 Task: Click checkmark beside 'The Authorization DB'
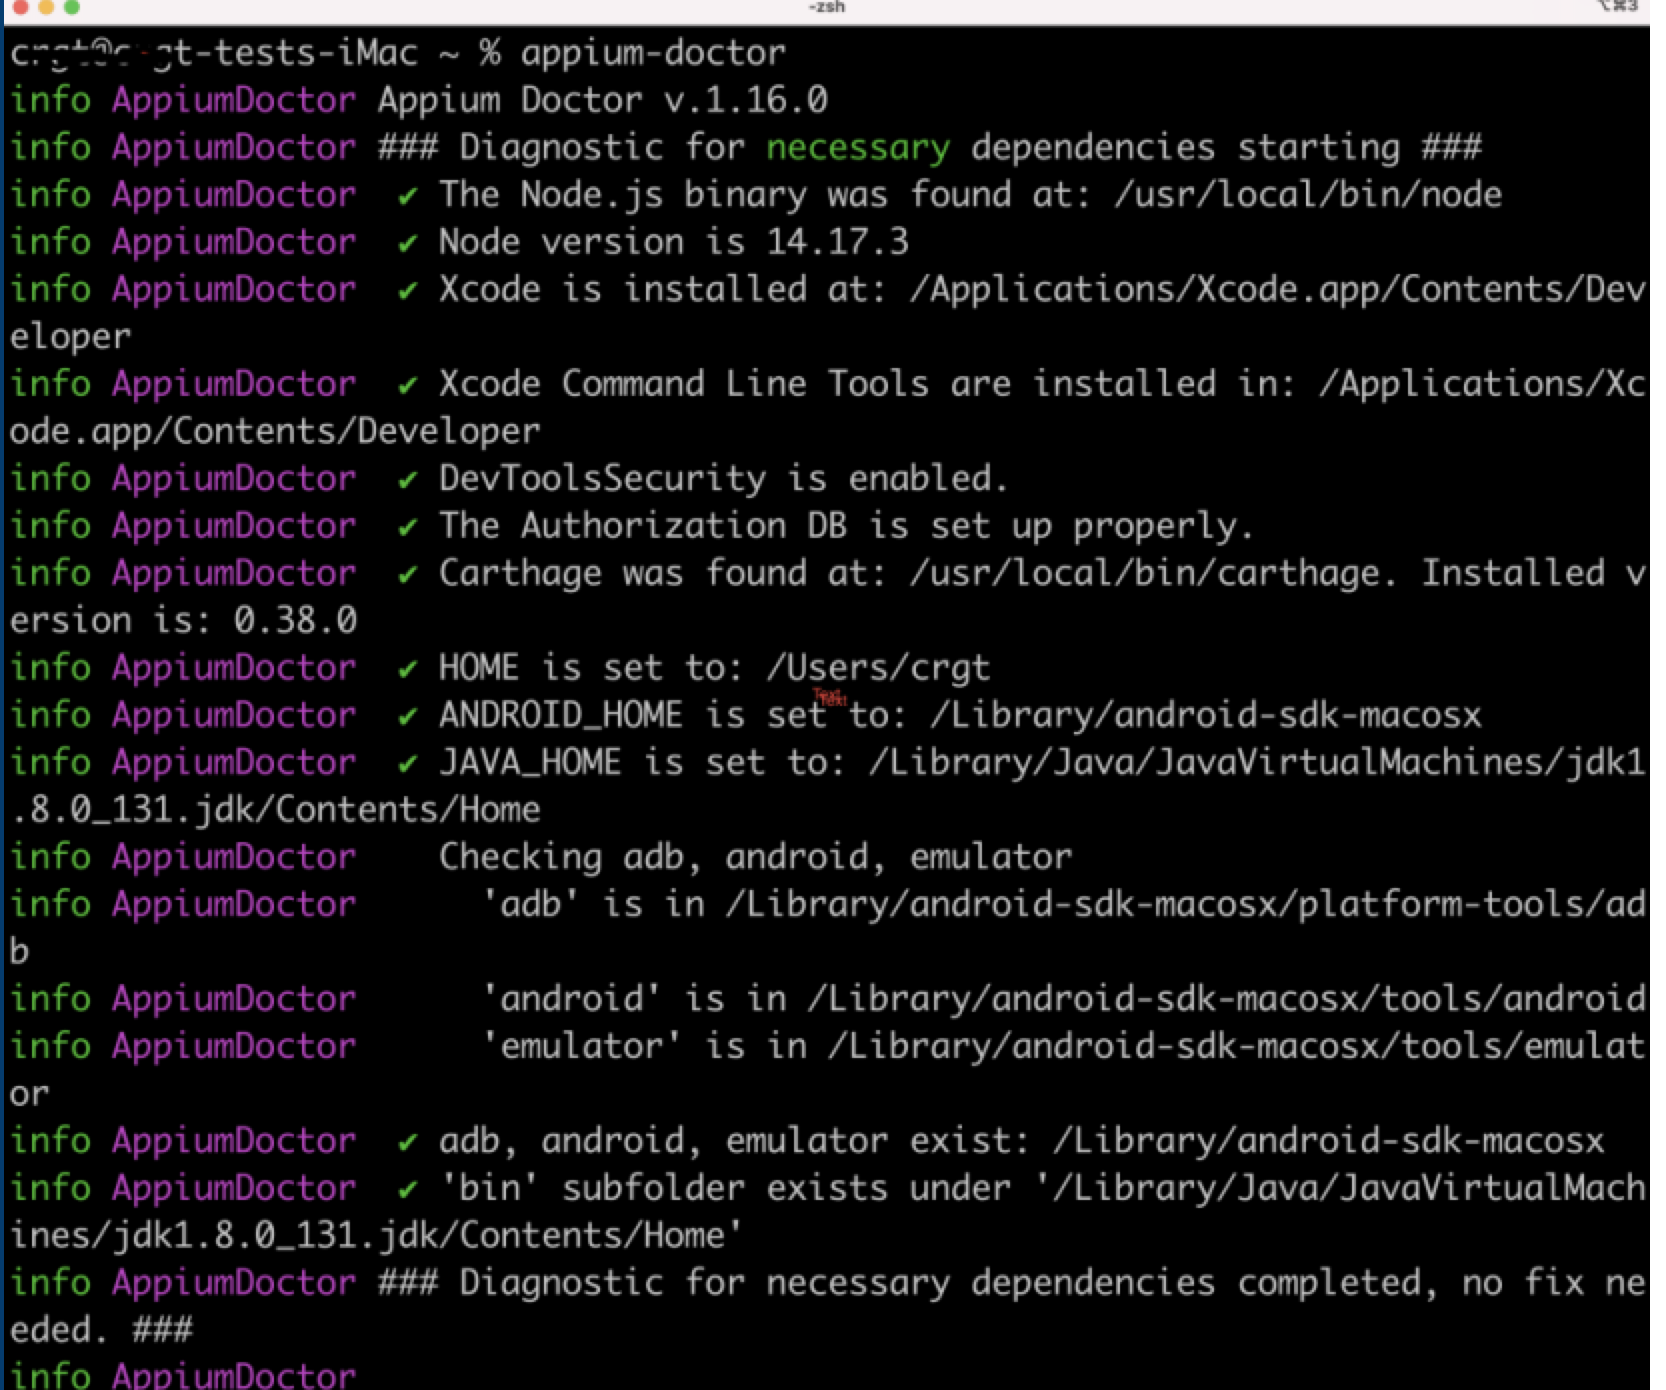(407, 528)
